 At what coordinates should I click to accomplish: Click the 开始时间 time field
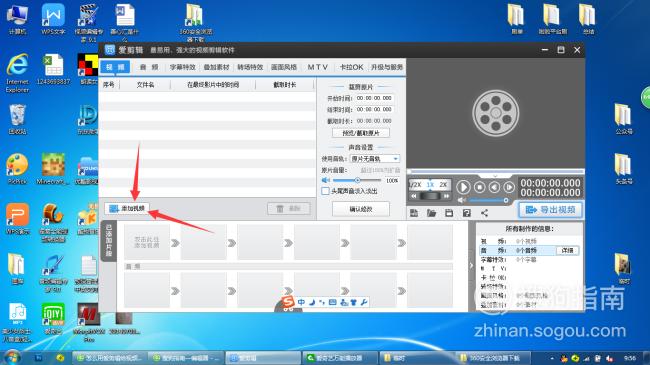374,98
